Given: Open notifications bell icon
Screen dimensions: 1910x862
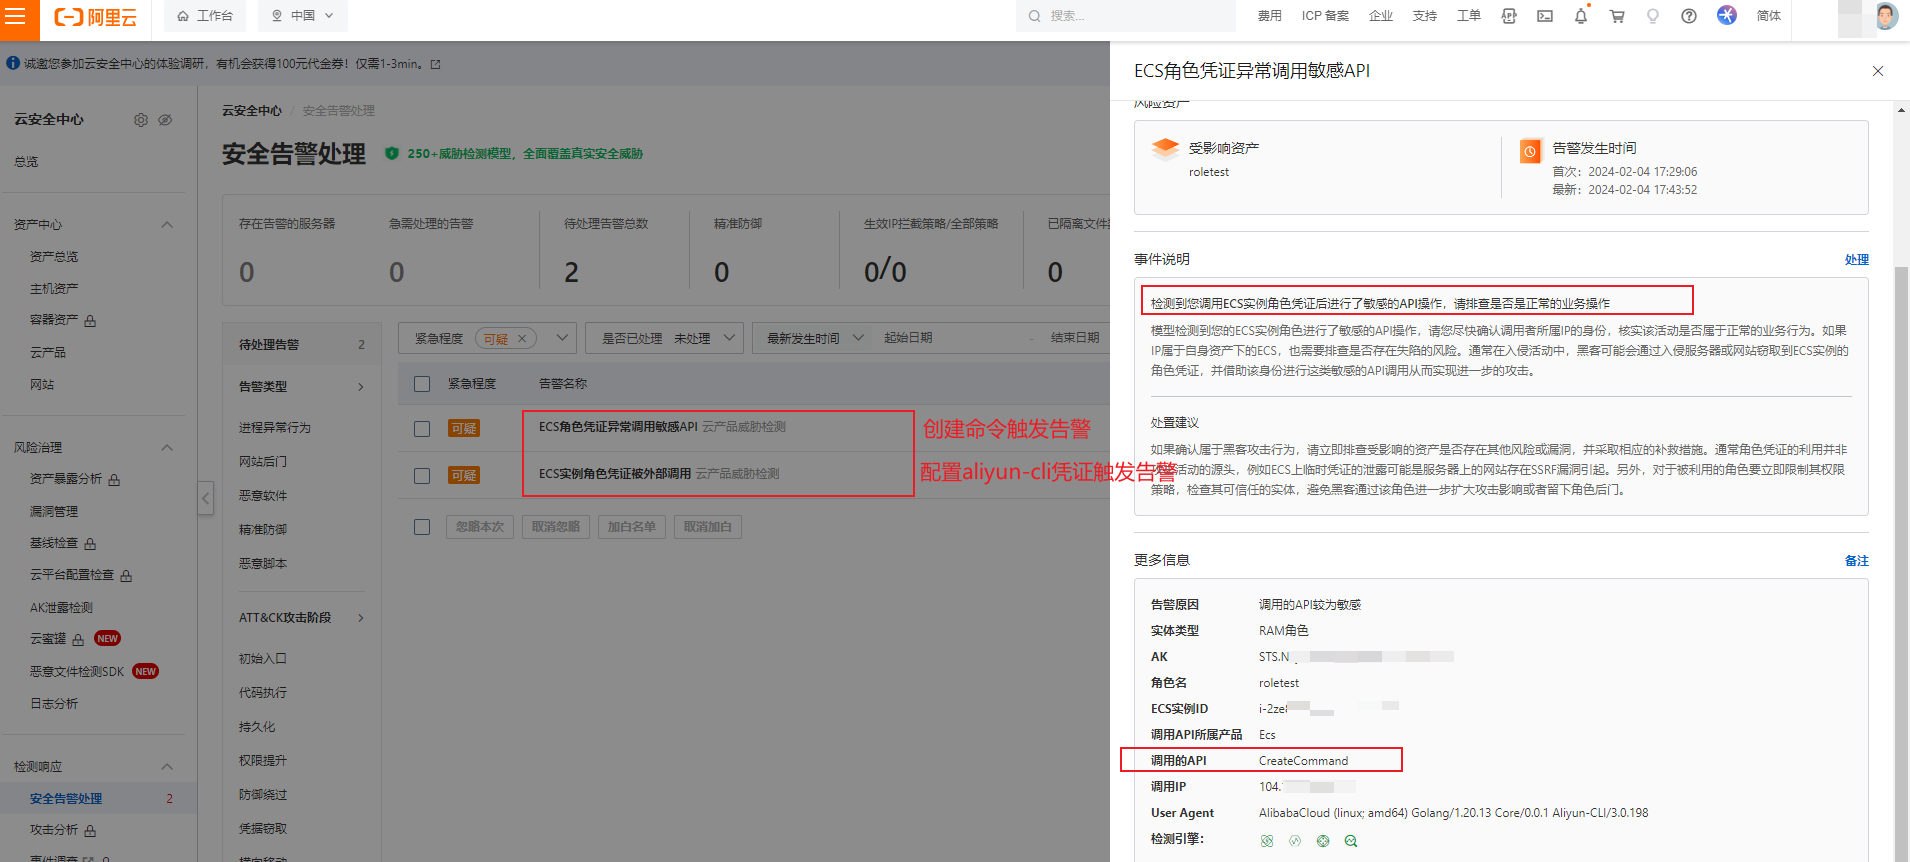Looking at the screenshot, I should click(1581, 16).
